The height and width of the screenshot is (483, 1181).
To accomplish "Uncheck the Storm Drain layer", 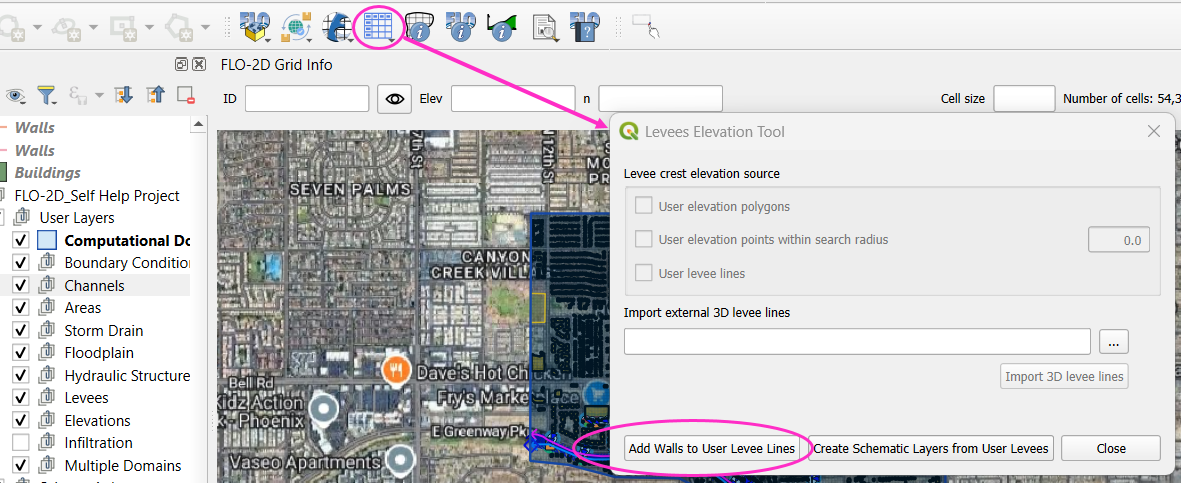I will 20,331.
